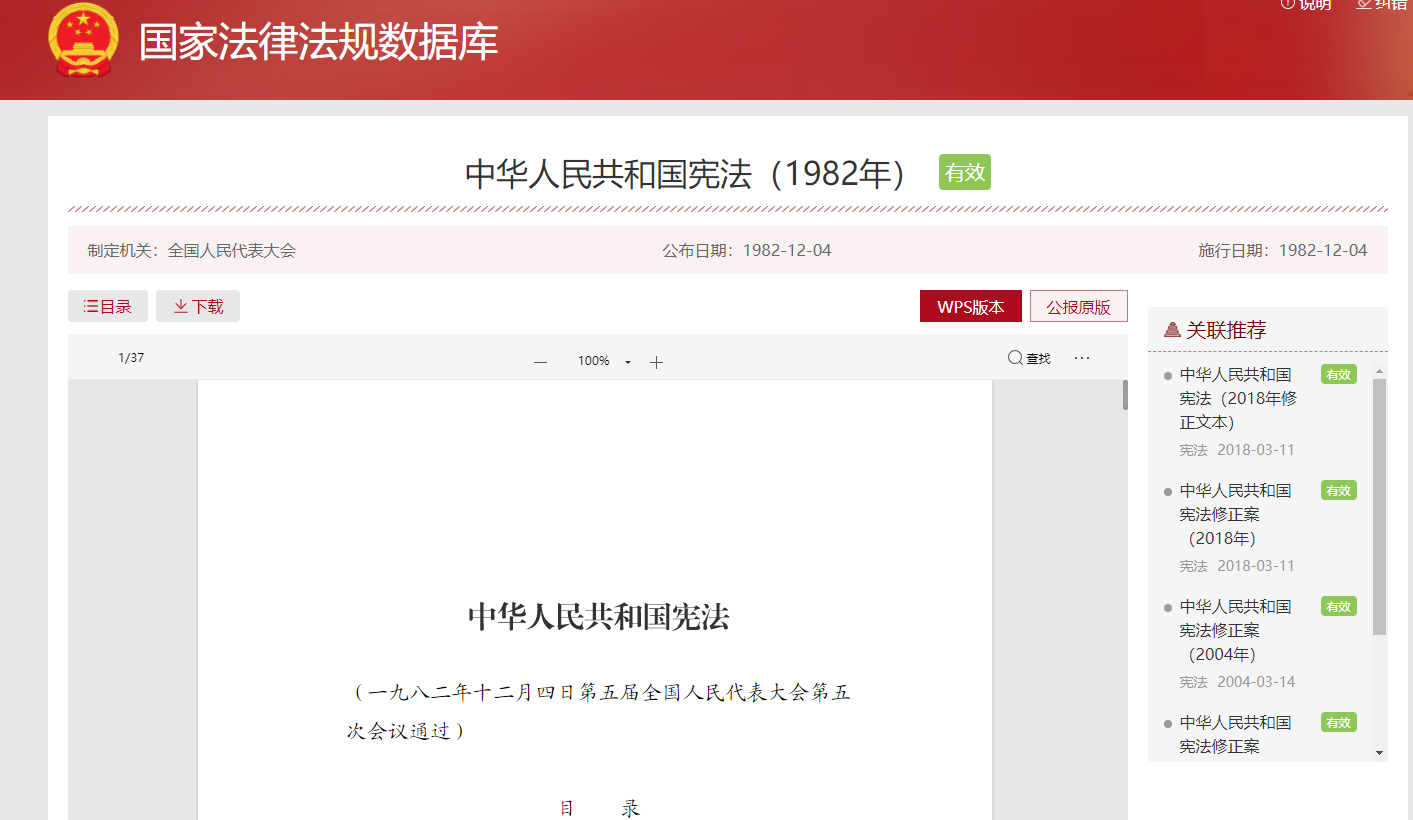Click the 国家法律法规数据库 site title
The width and height of the screenshot is (1413, 820).
(318, 42)
